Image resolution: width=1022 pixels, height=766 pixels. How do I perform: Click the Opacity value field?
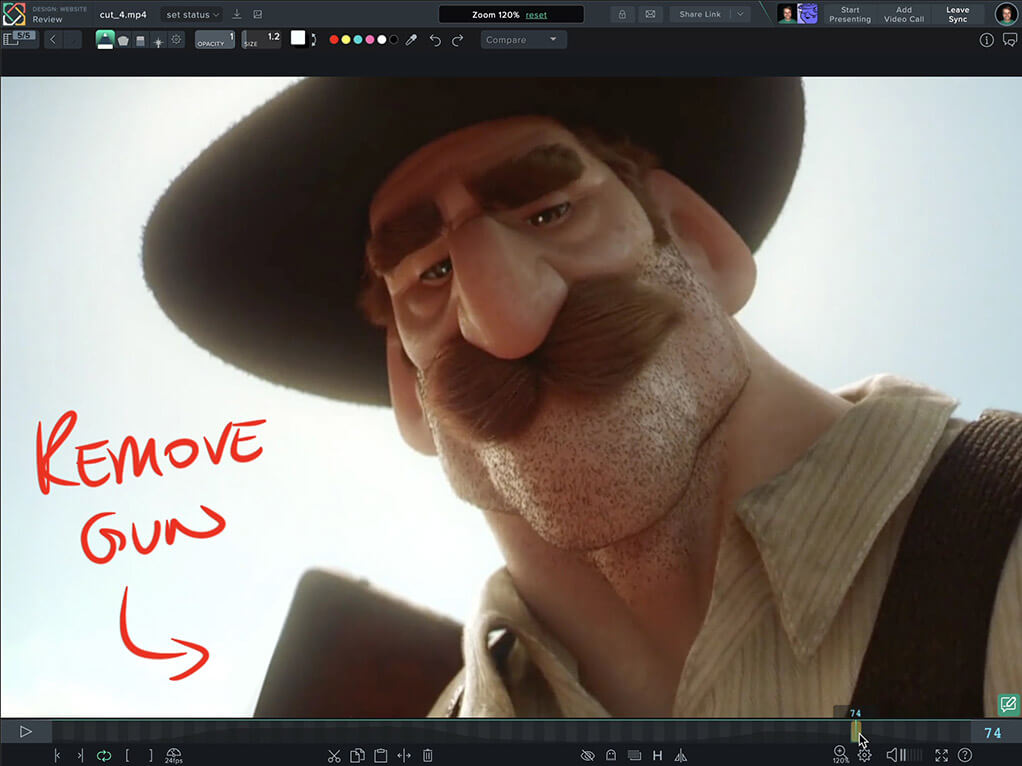215,40
